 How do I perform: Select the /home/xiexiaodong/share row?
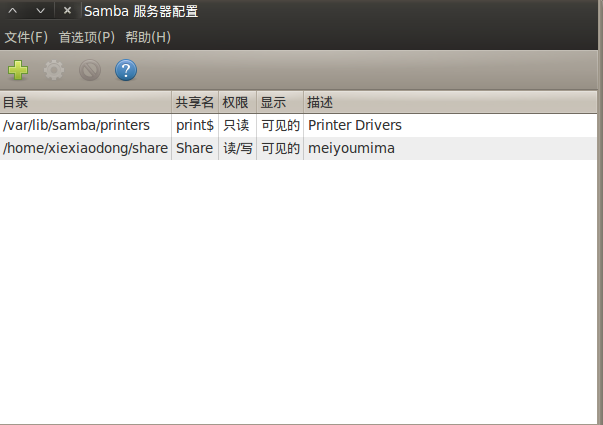pyautogui.click(x=298, y=148)
